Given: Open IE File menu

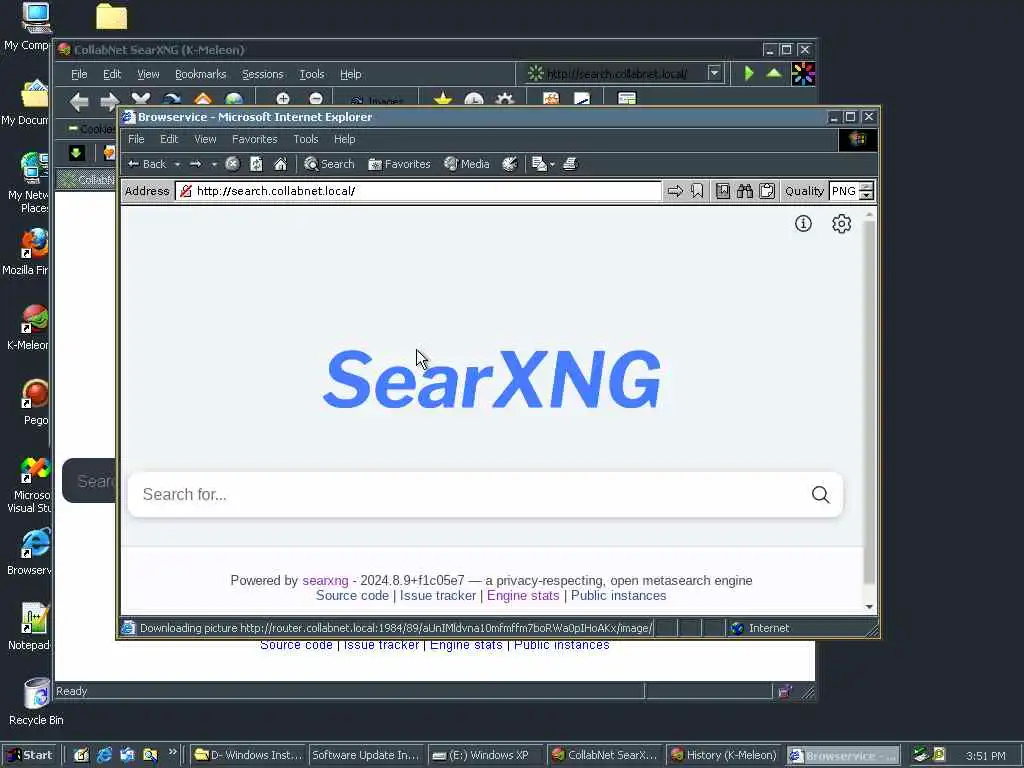Looking at the screenshot, I should [x=136, y=139].
